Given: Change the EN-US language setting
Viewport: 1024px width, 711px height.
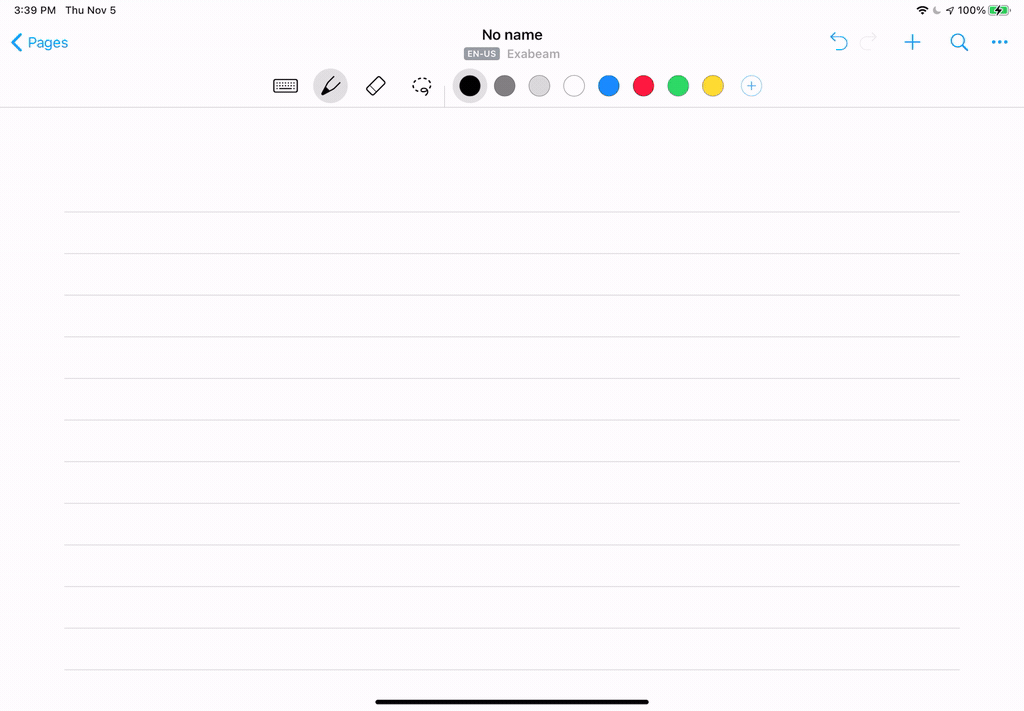Looking at the screenshot, I should 481,54.
